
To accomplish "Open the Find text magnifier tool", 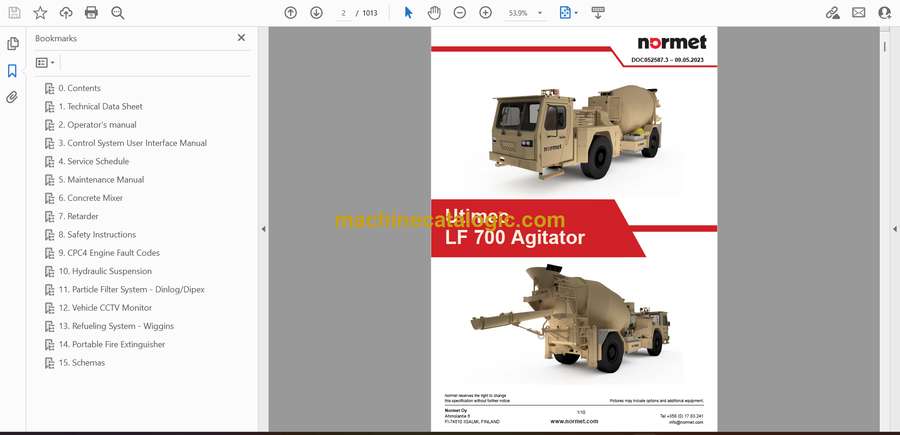I will pos(118,13).
